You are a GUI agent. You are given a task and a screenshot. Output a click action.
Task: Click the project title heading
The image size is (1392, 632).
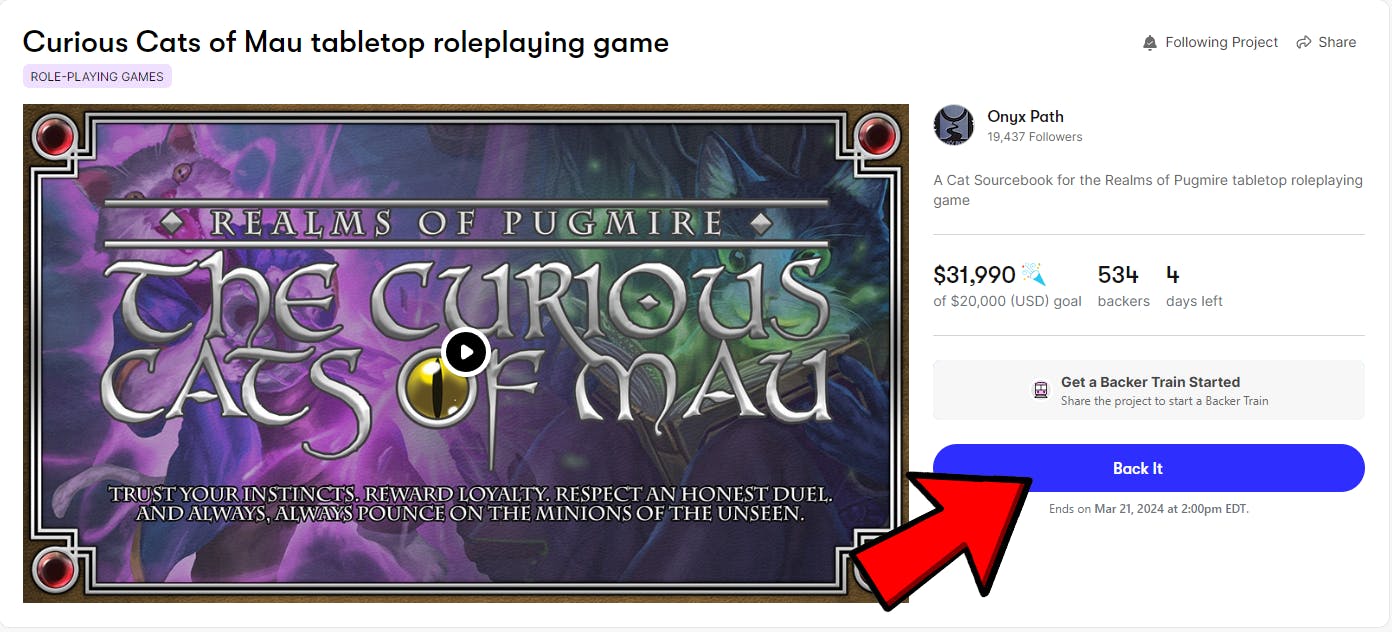346,42
